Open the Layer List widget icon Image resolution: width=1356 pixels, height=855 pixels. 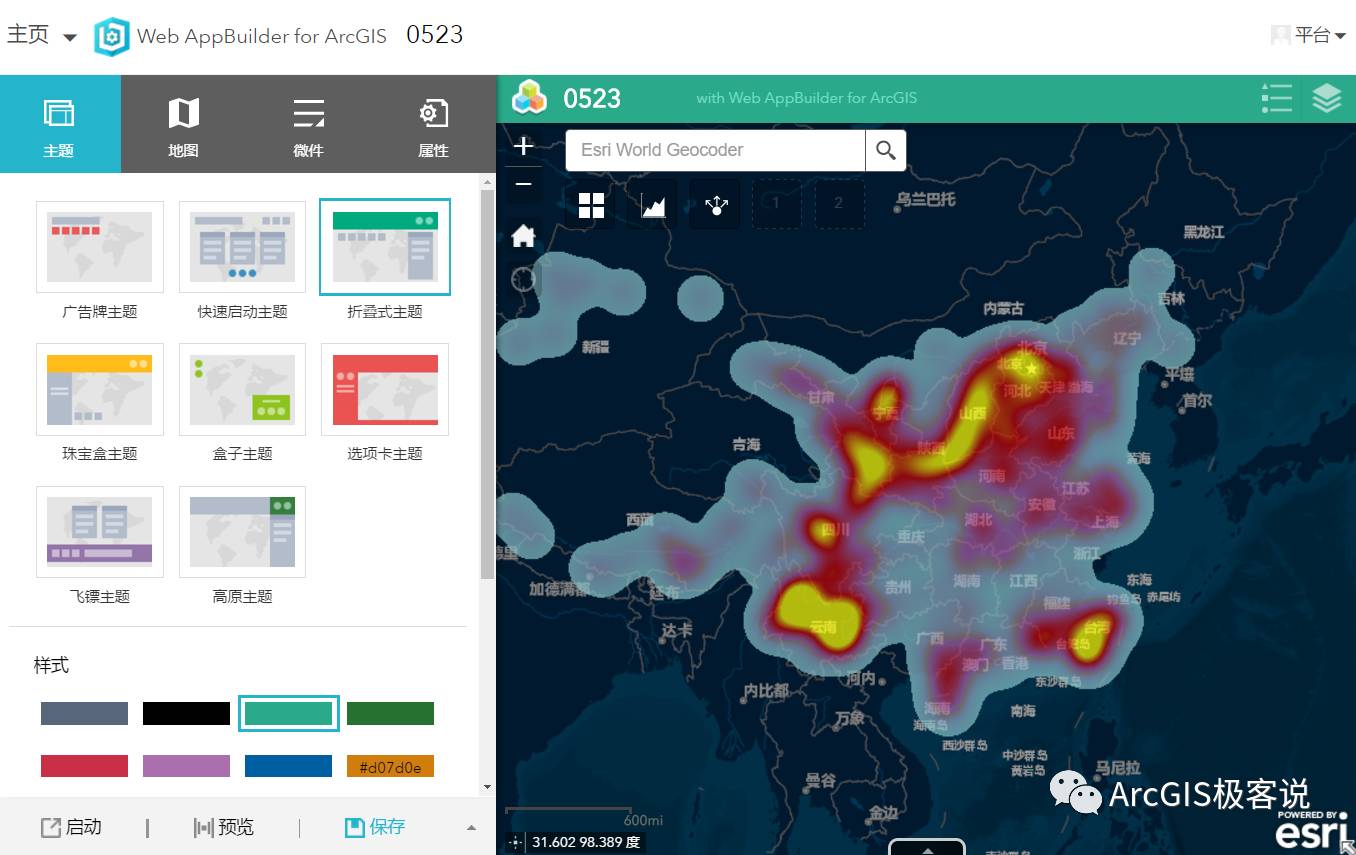1326,98
